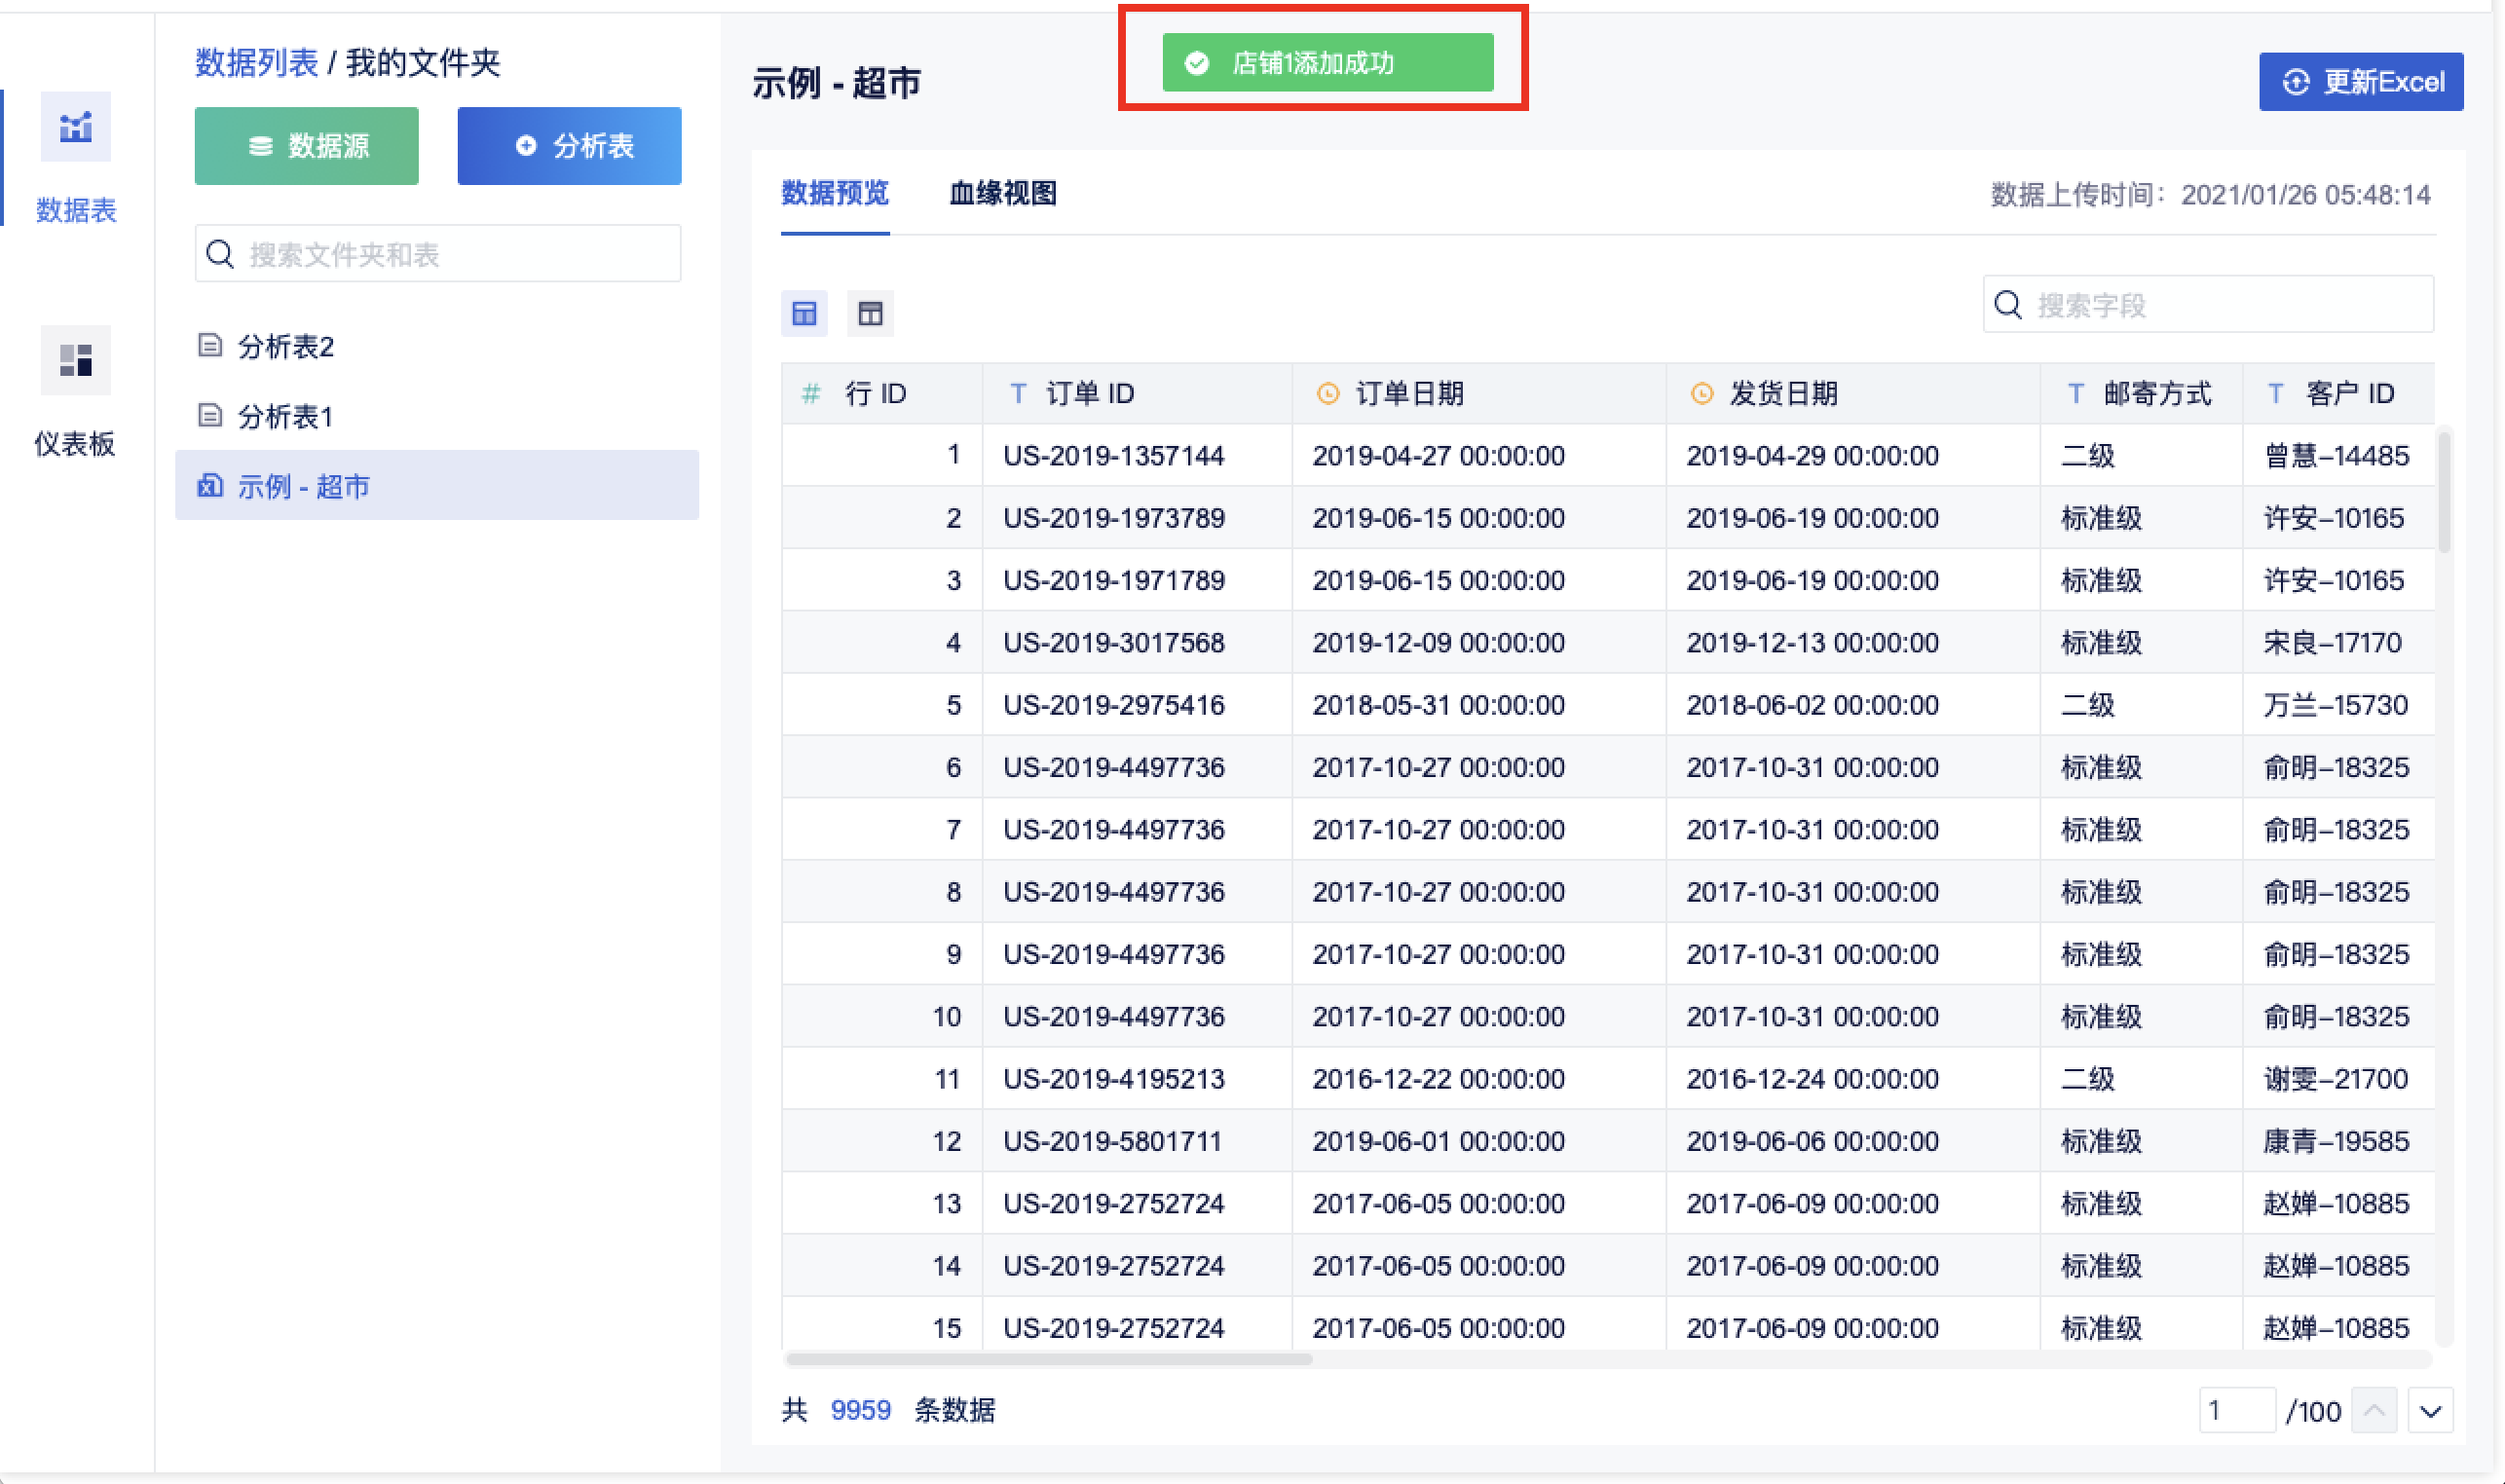Go to next page with down chevron
The width and height of the screenshot is (2505, 1484).
click(x=2431, y=1411)
